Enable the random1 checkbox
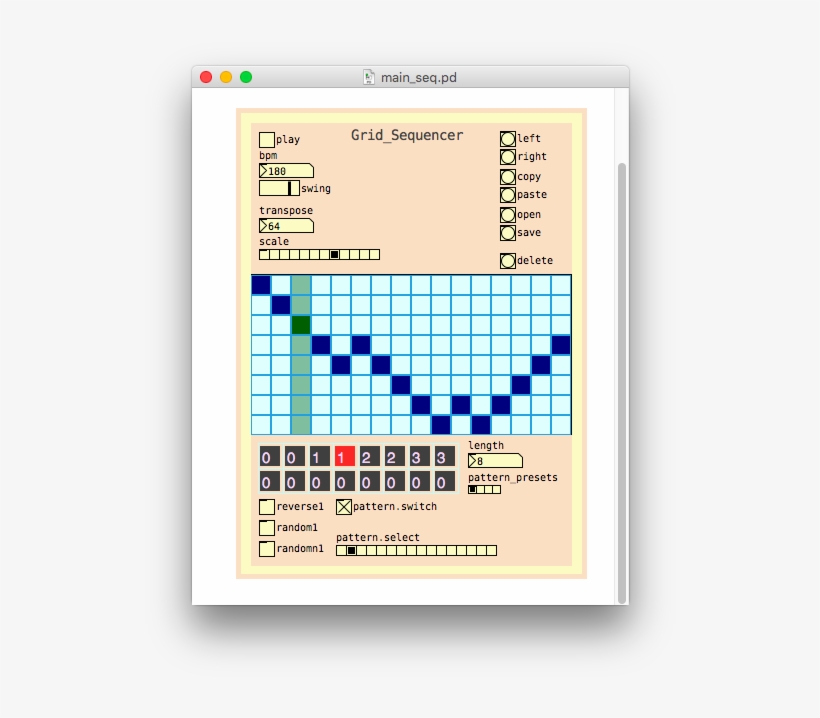Image resolution: width=820 pixels, height=718 pixels. click(x=267, y=528)
